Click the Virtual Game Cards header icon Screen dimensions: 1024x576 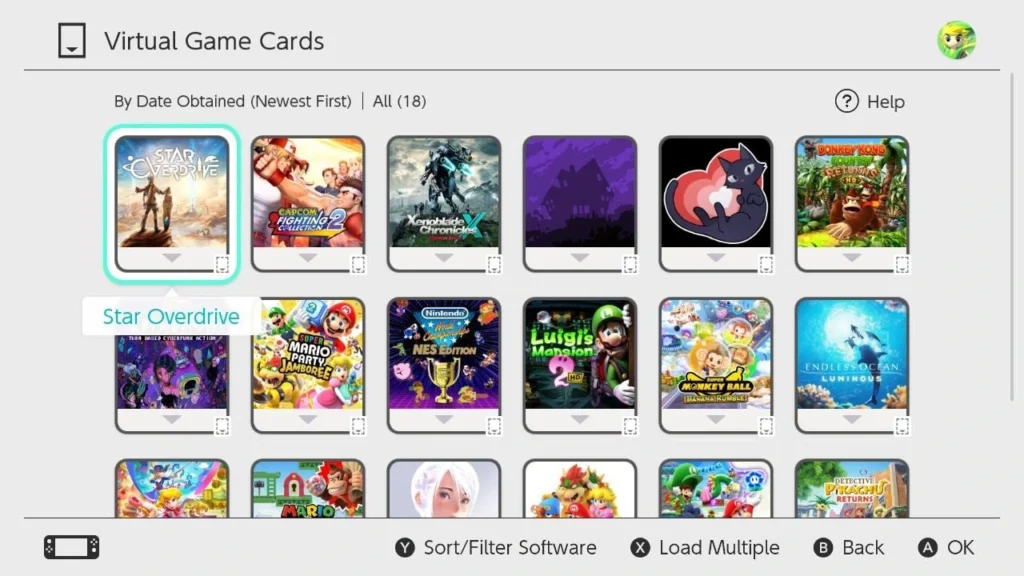click(x=72, y=40)
